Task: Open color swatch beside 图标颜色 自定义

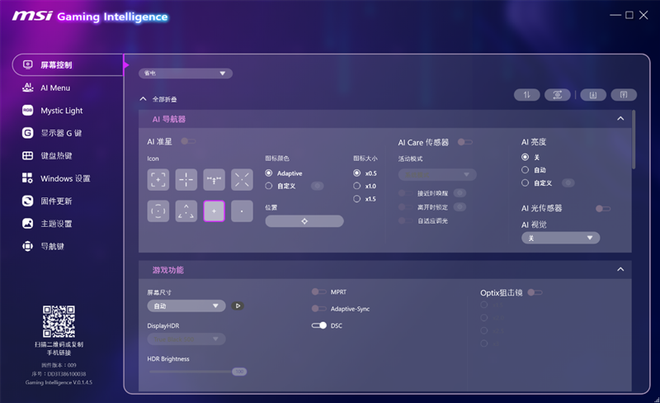Action: pos(317,186)
